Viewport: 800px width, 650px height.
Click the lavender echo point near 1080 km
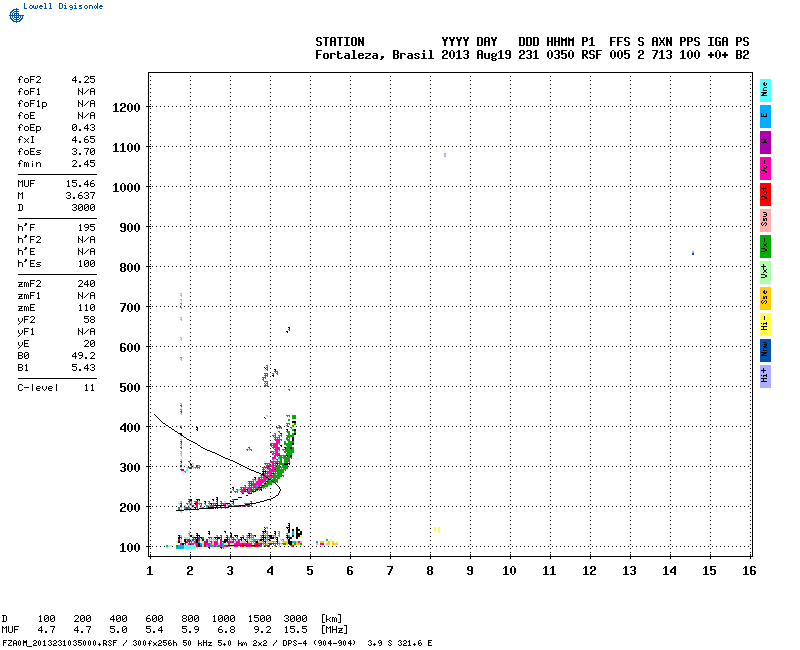point(445,155)
